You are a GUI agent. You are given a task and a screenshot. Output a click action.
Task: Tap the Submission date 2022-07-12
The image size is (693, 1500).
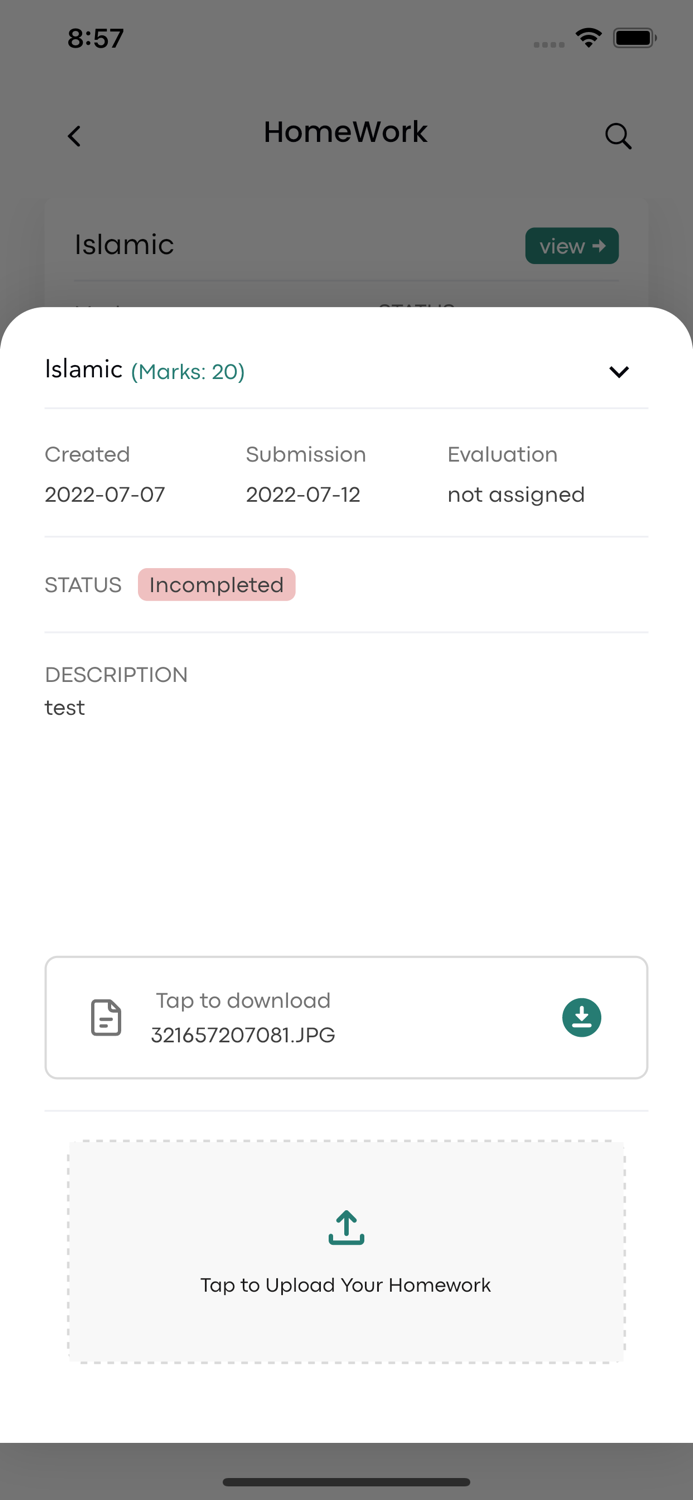303,495
